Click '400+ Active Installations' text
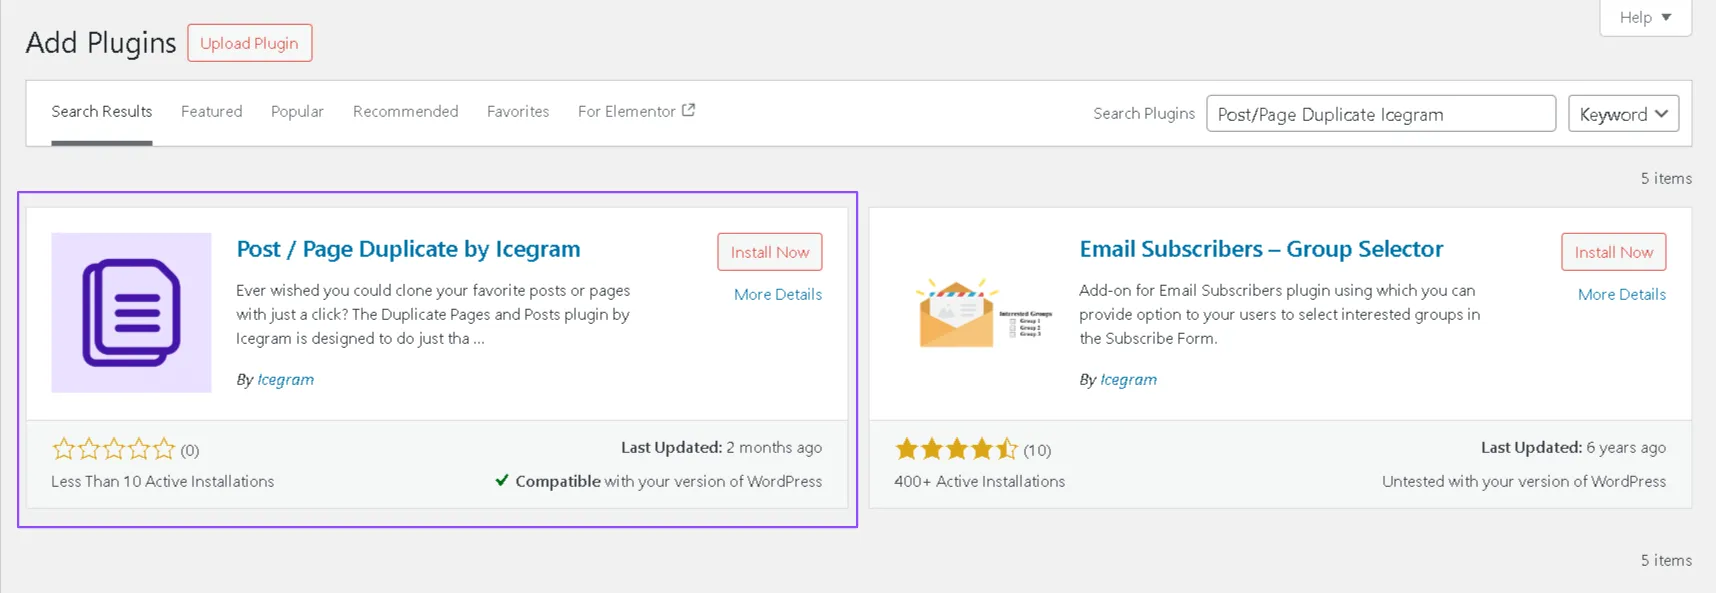The image size is (1716, 593). 979,481
